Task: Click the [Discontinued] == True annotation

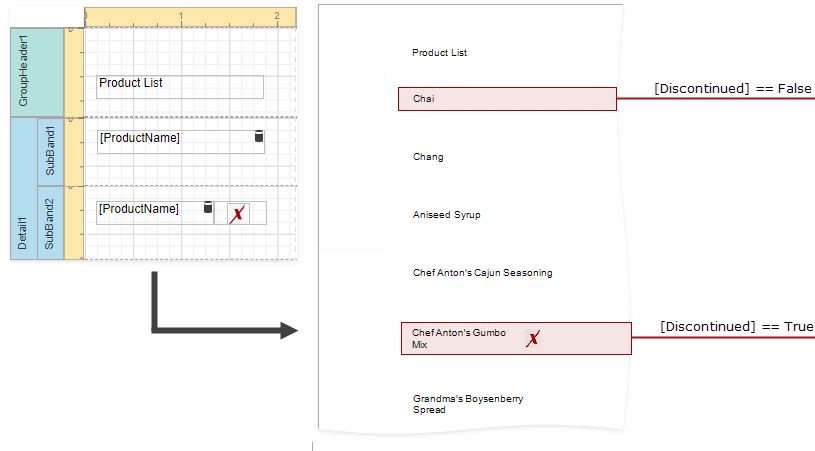Action: tap(736, 327)
